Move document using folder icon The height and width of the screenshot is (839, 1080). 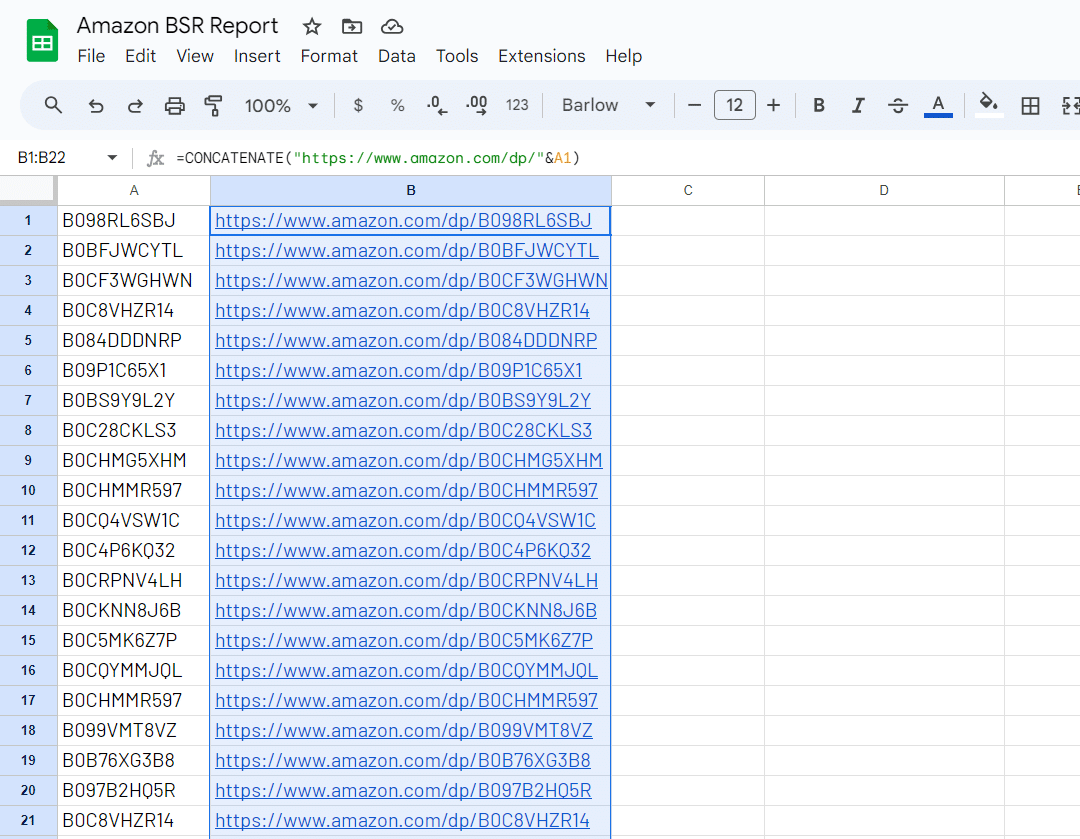click(352, 27)
